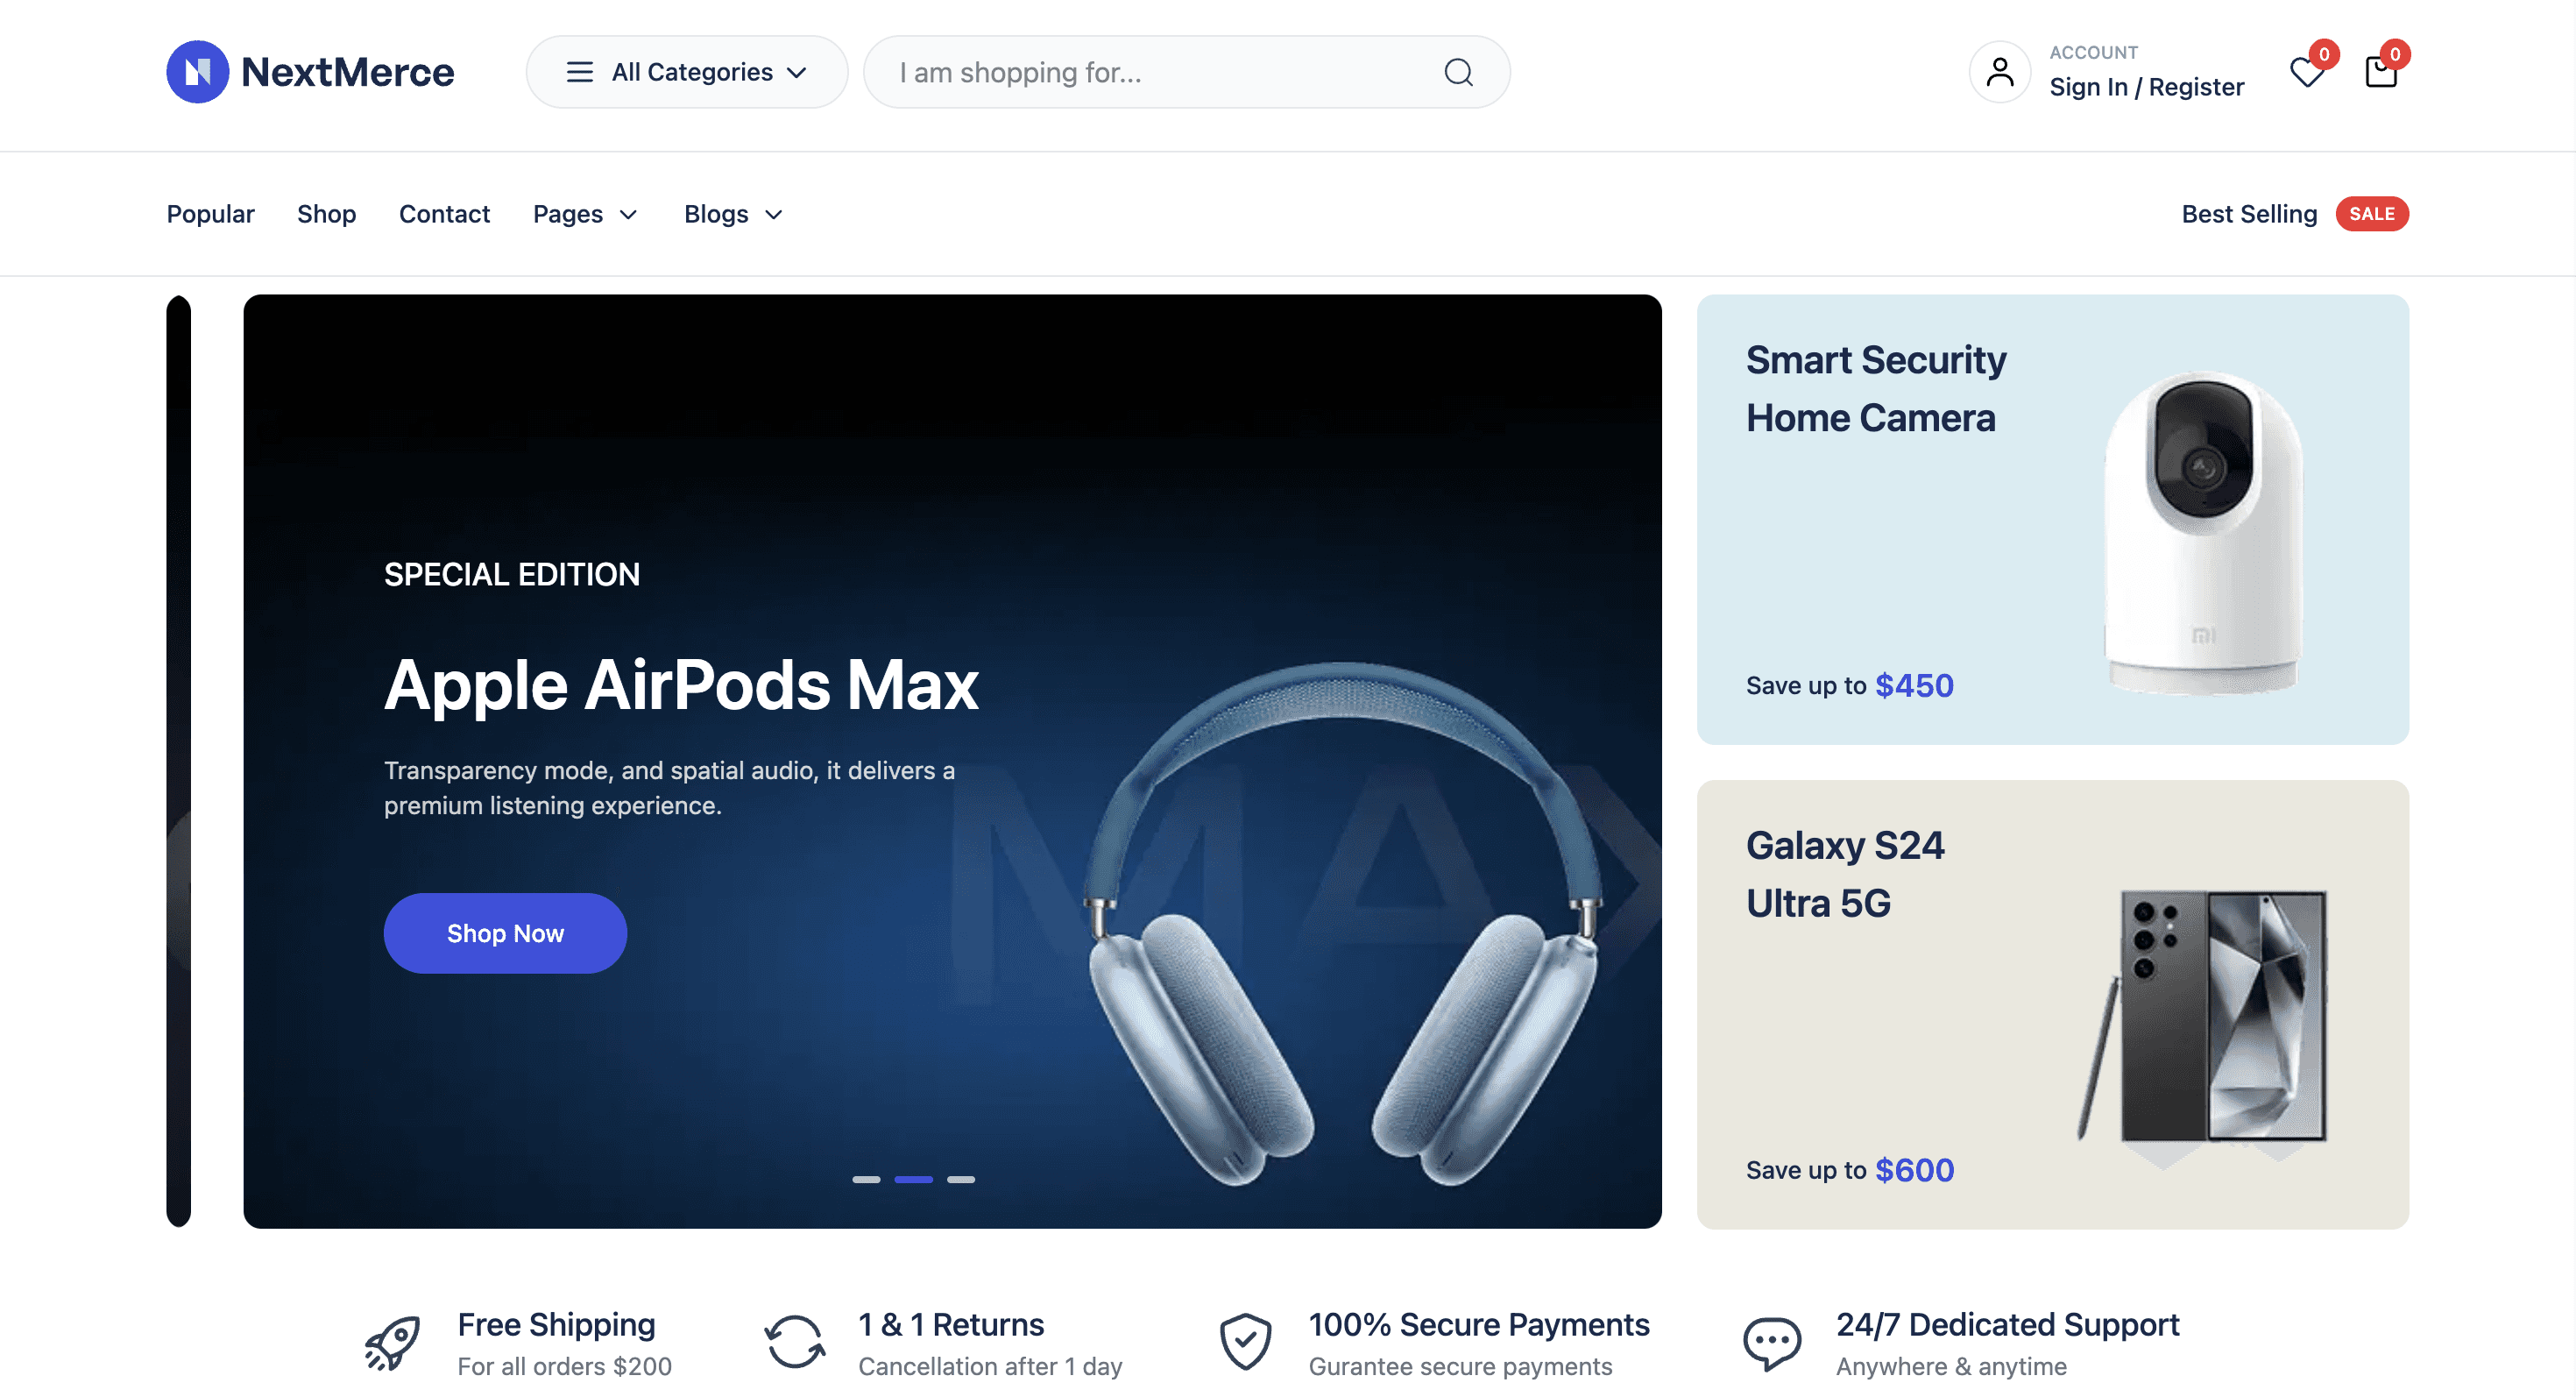
Task: Expand the Pages menu dropdown
Action: click(585, 214)
